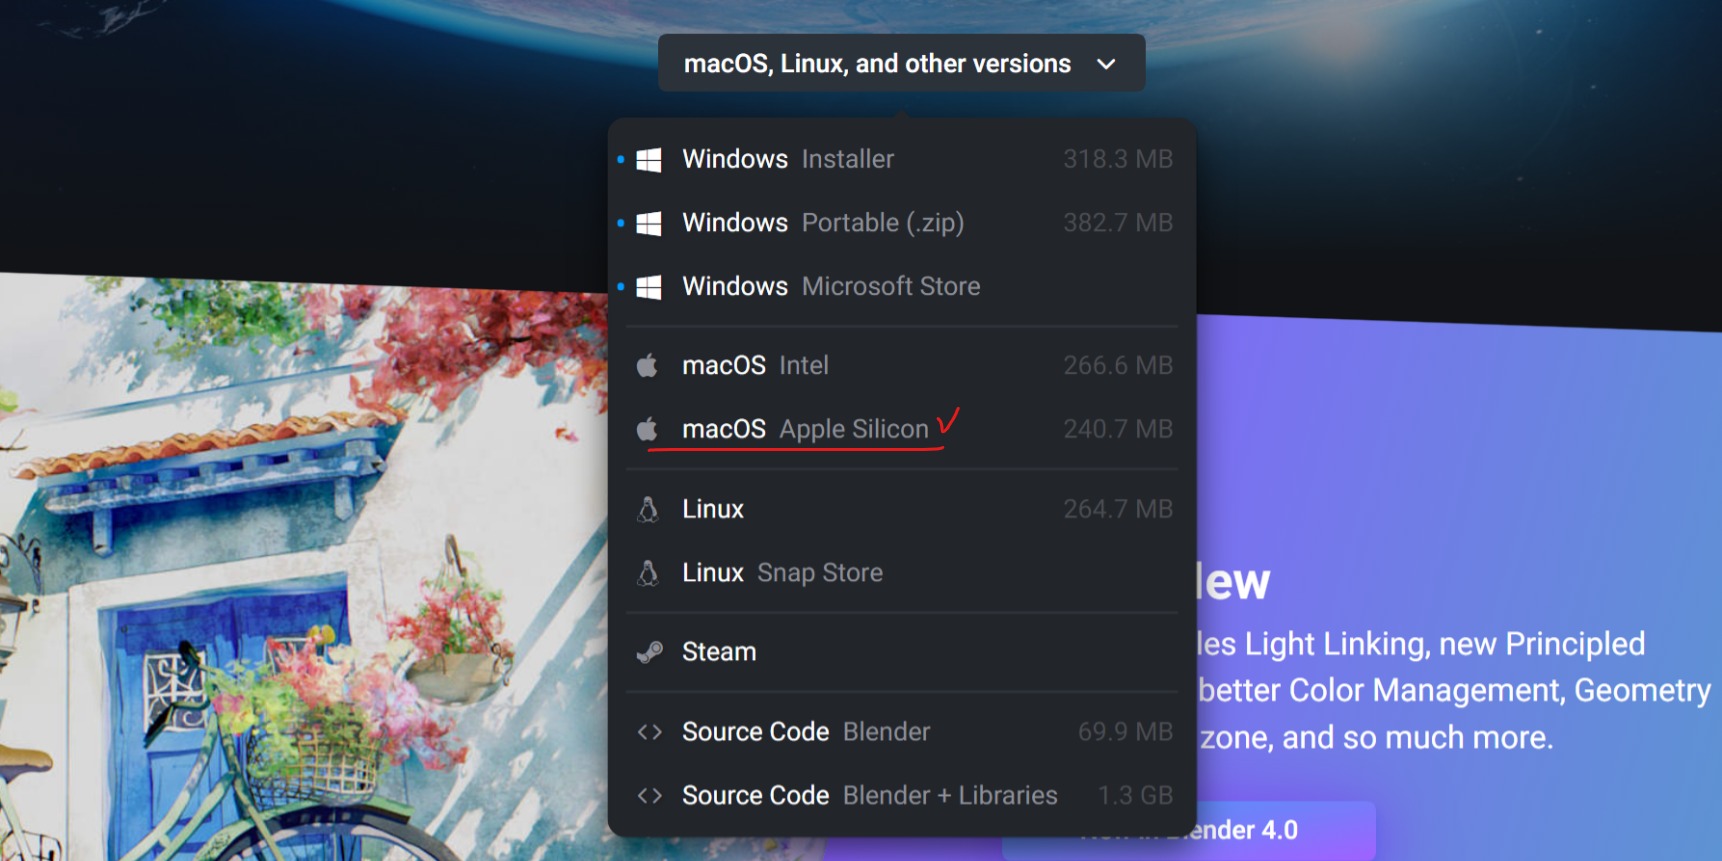This screenshot has width=1722, height=861.
Task: Click the 240.7 MB size label
Action: (x=1118, y=429)
